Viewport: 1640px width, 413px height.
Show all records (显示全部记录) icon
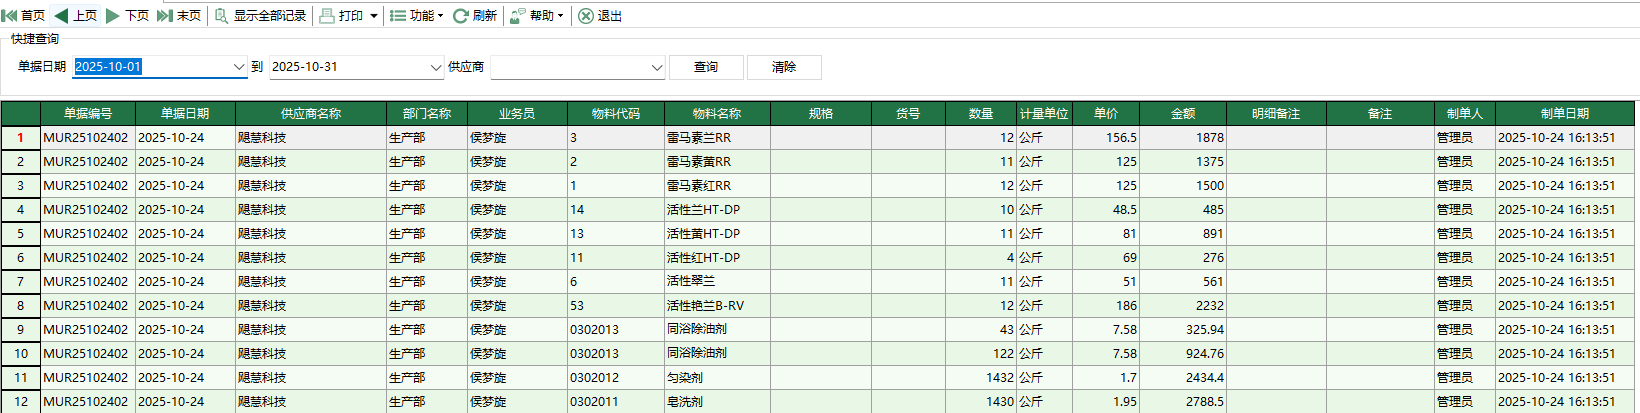pos(222,16)
